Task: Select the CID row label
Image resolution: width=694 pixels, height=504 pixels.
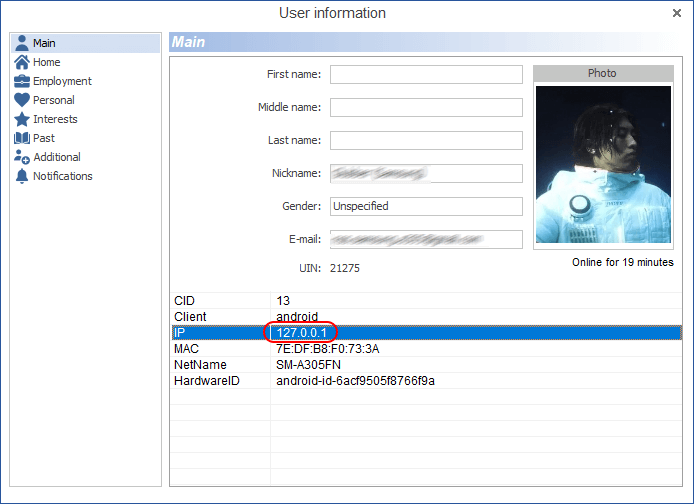Action: (x=184, y=301)
